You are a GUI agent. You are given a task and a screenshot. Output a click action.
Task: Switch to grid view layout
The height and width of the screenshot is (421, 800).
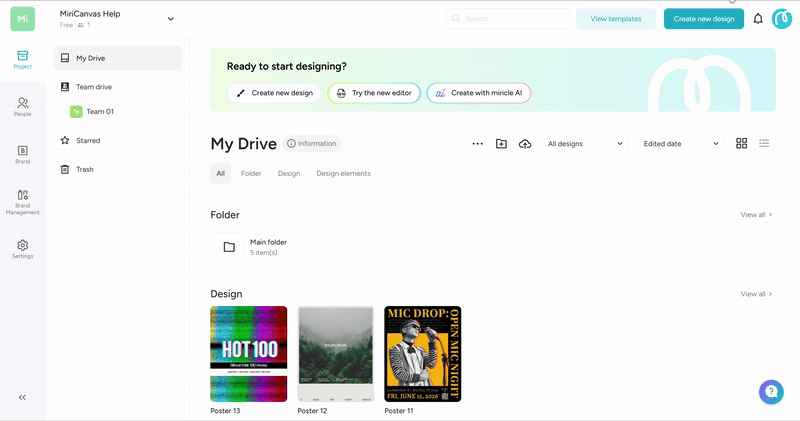(x=741, y=144)
